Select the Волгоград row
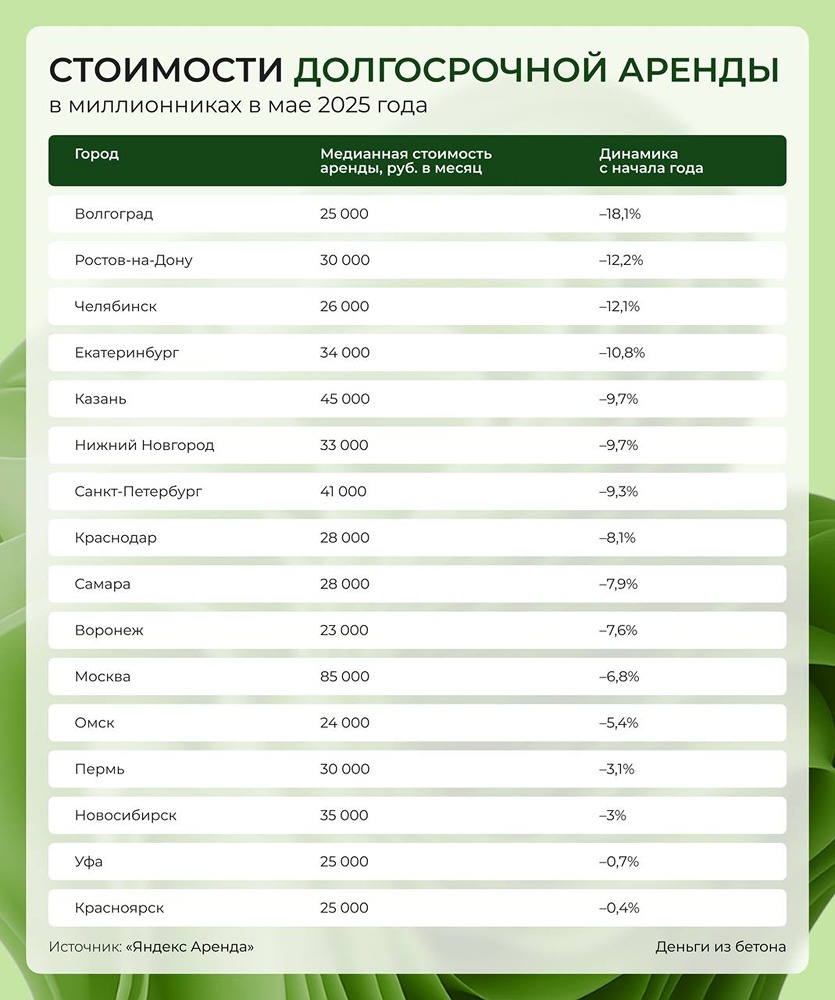Image resolution: width=835 pixels, height=1000 pixels. tap(417, 214)
